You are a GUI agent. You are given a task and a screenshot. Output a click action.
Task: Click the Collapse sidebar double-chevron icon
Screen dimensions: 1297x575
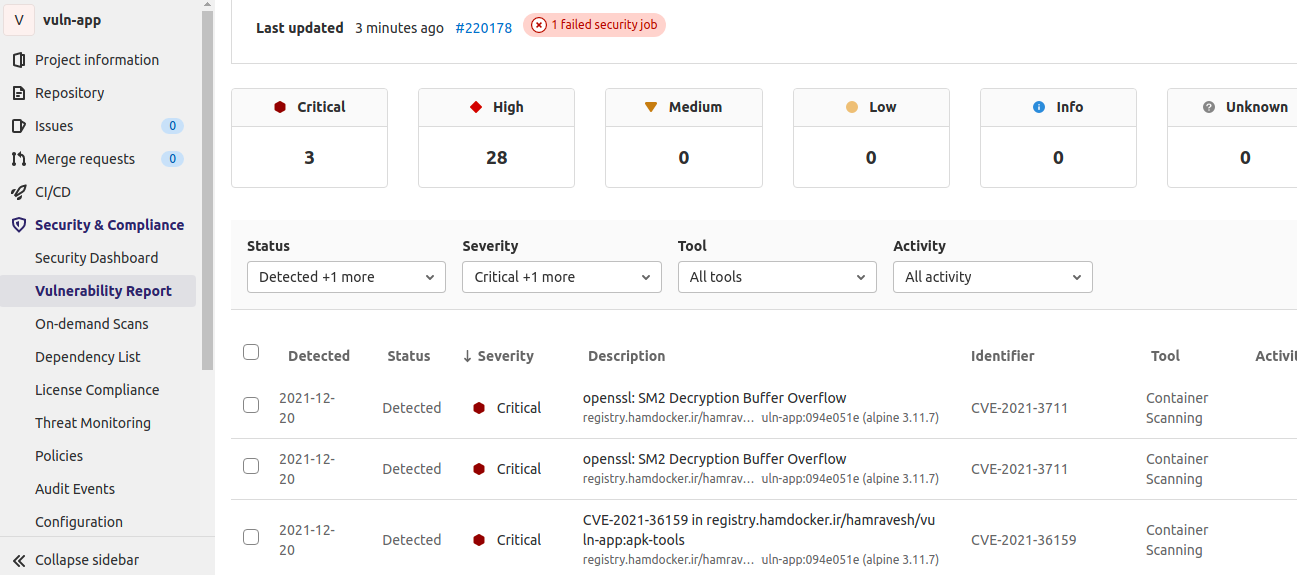tap(18, 560)
